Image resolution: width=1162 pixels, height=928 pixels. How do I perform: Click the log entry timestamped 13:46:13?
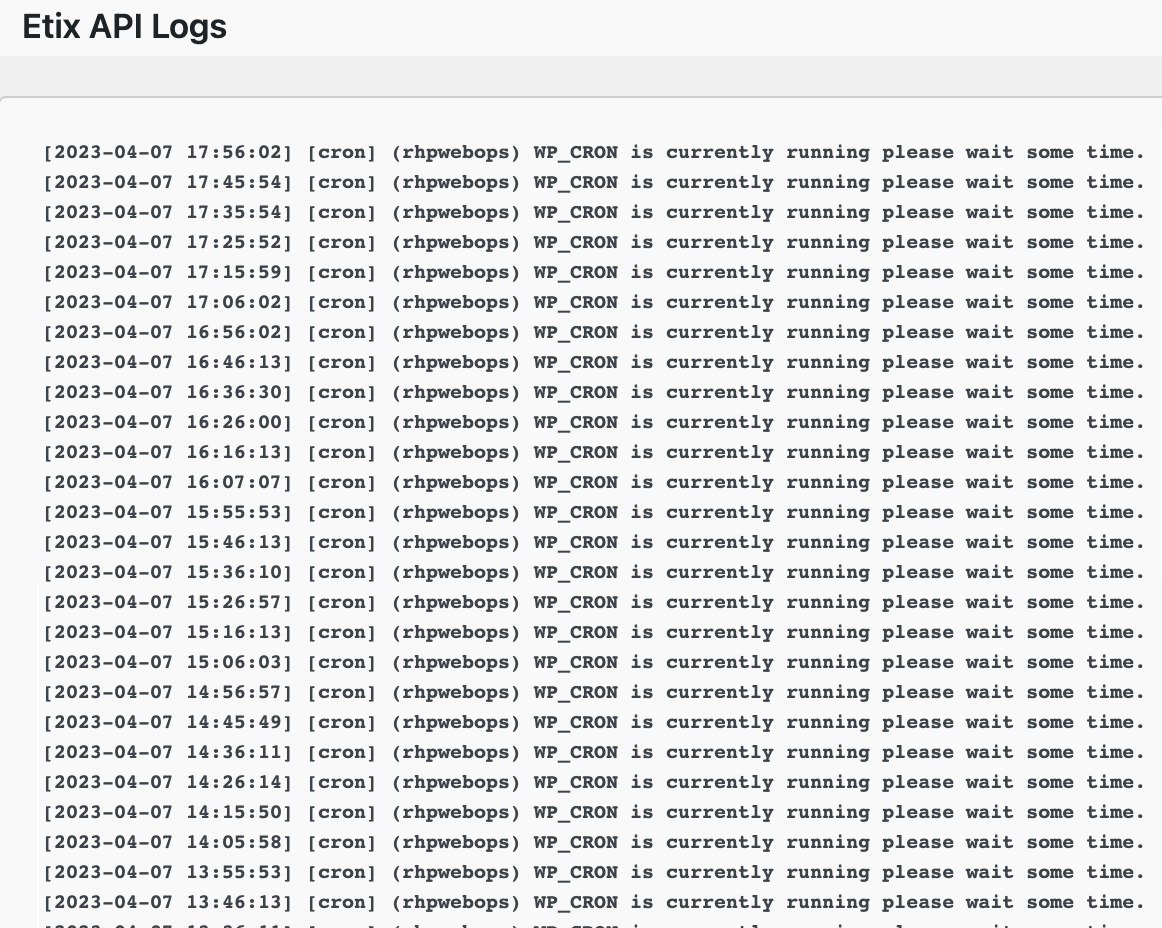[x=593, y=903]
